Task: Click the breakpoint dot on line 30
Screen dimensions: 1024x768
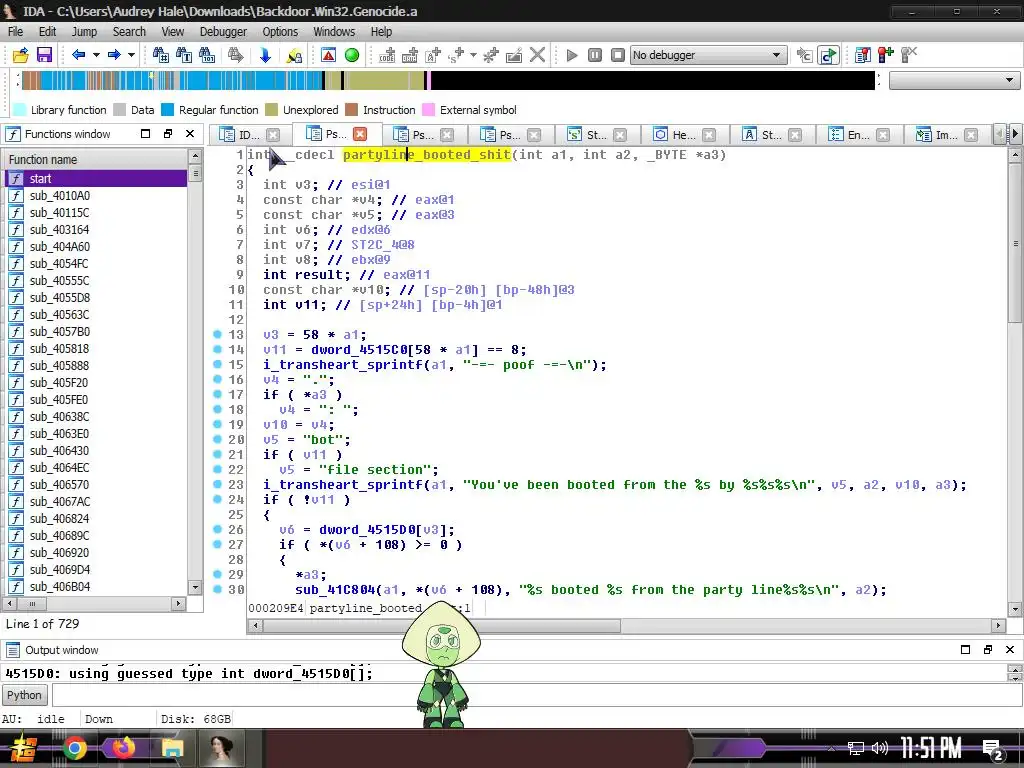Action: point(217,590)
